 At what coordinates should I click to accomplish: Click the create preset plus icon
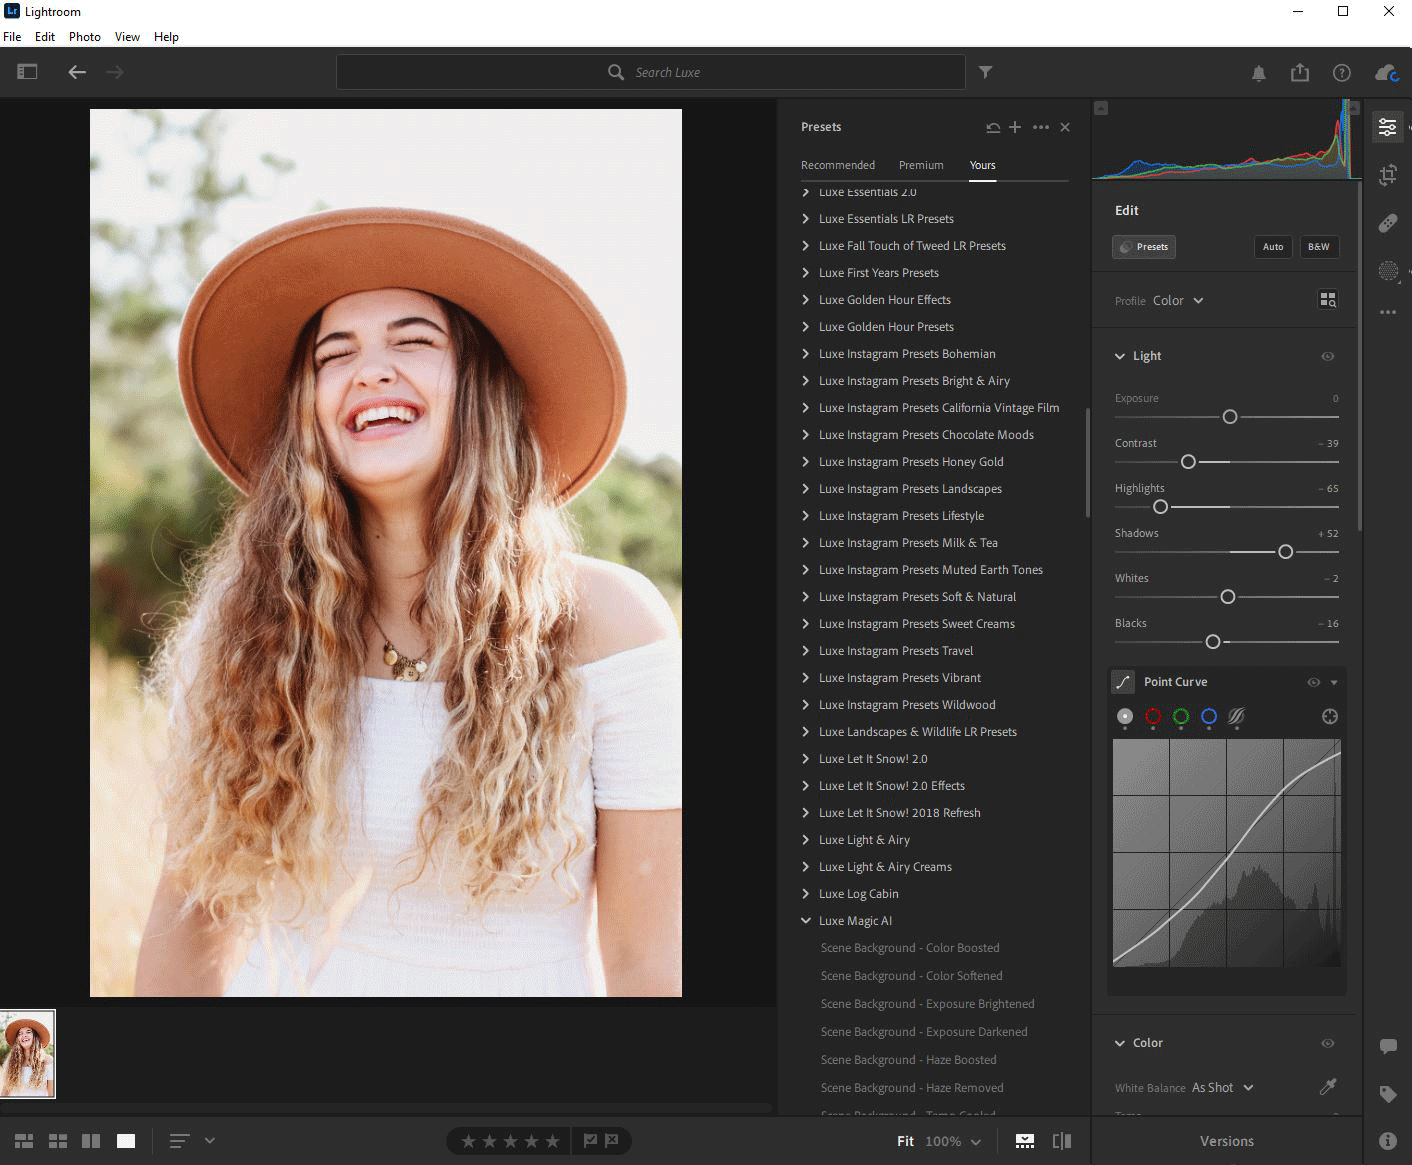click(x=1015, y=127)
